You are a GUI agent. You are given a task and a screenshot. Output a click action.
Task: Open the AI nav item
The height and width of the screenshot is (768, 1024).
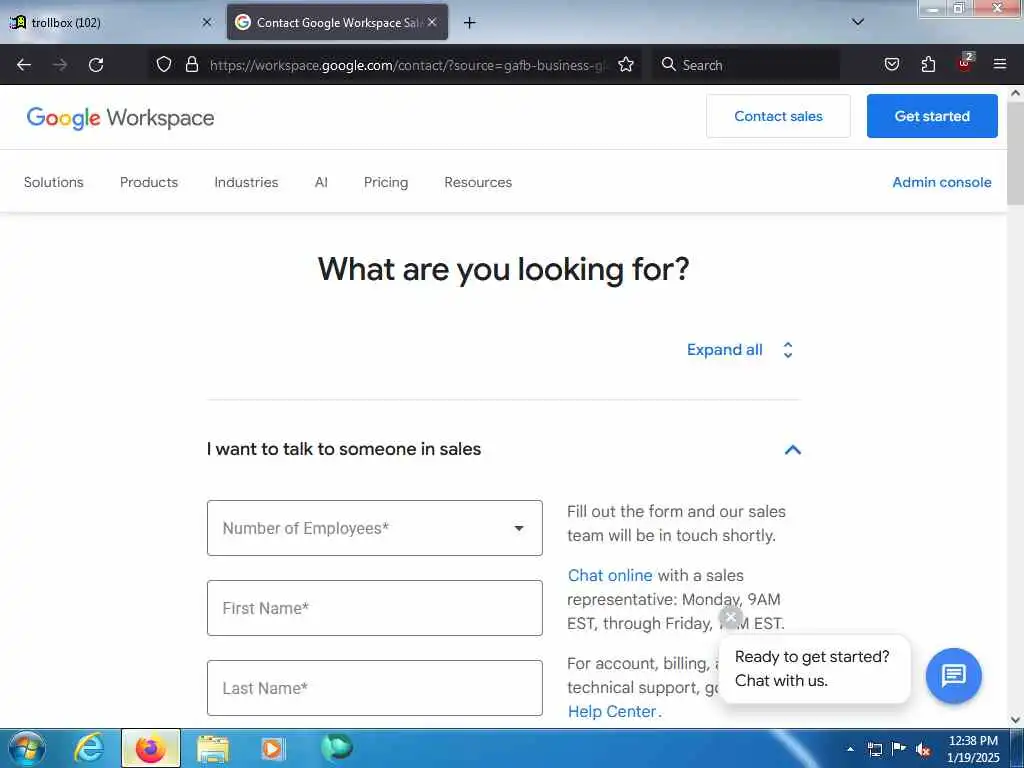[321, 182]
